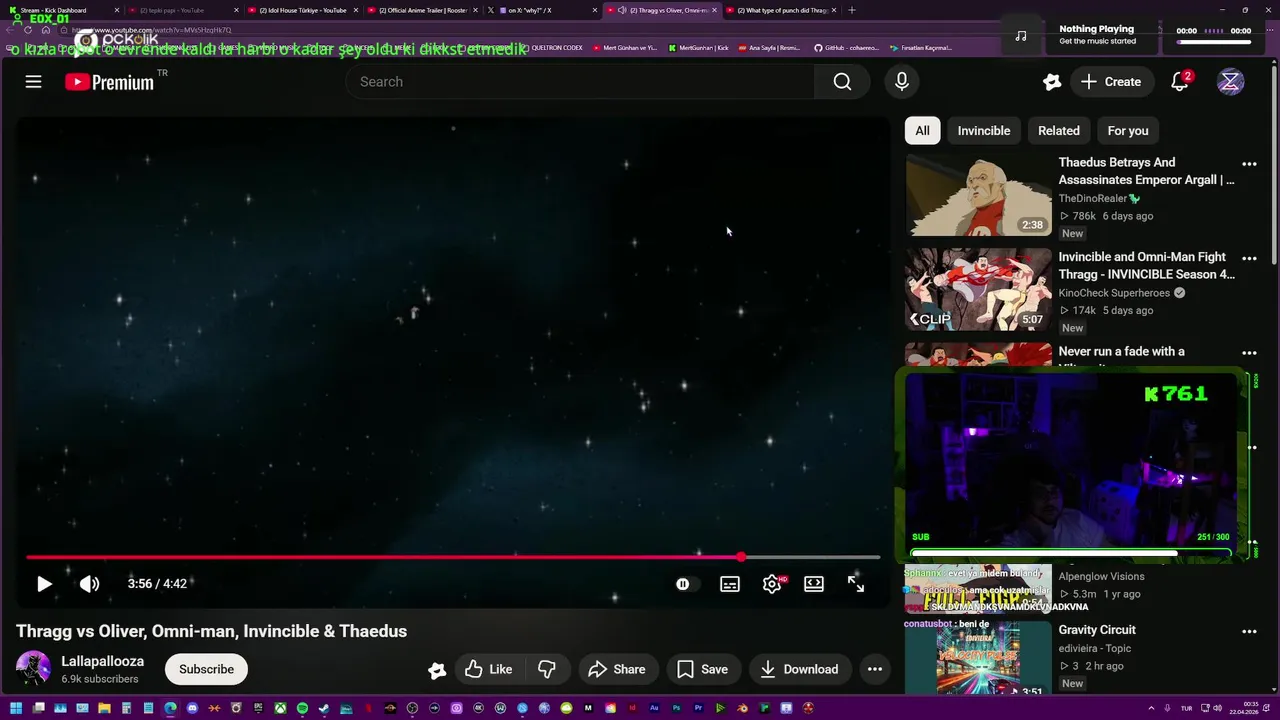Open the Invincible and Omni-Man Fight Thragg thumbnail
The width and height of the screenshot is (1280, 720).
point(978,290)
